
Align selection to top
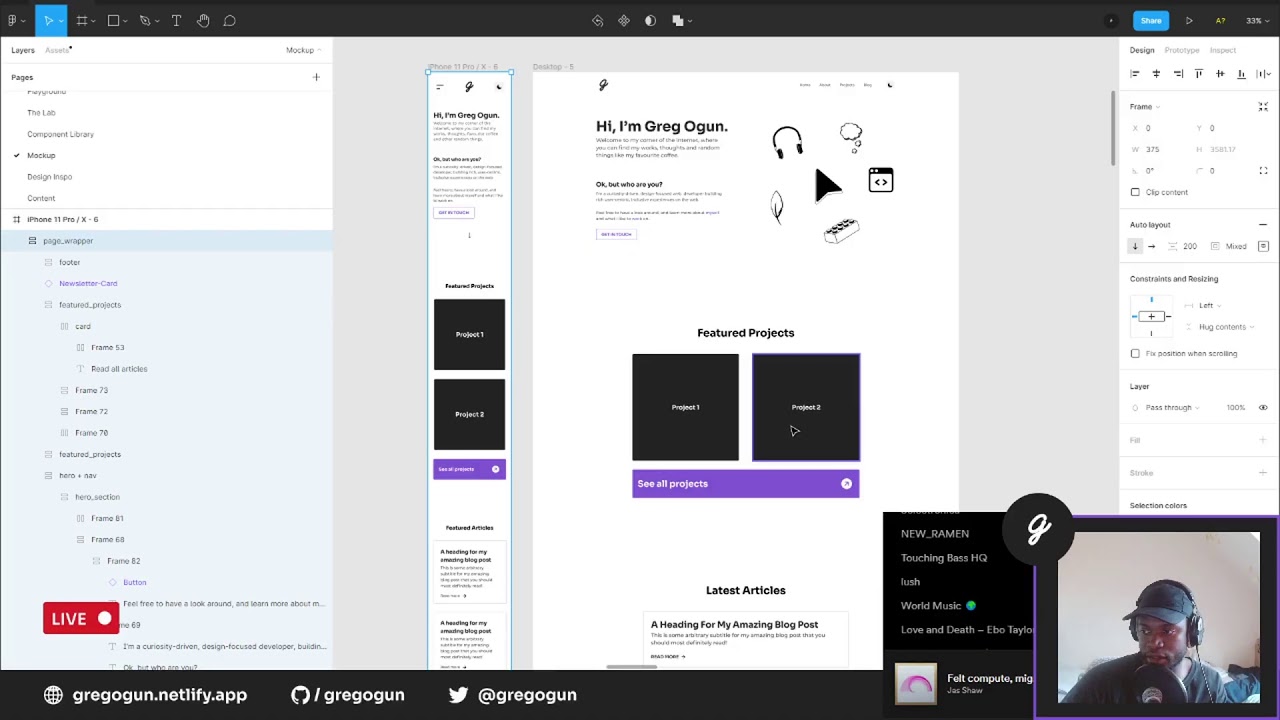coord(1199,73)
